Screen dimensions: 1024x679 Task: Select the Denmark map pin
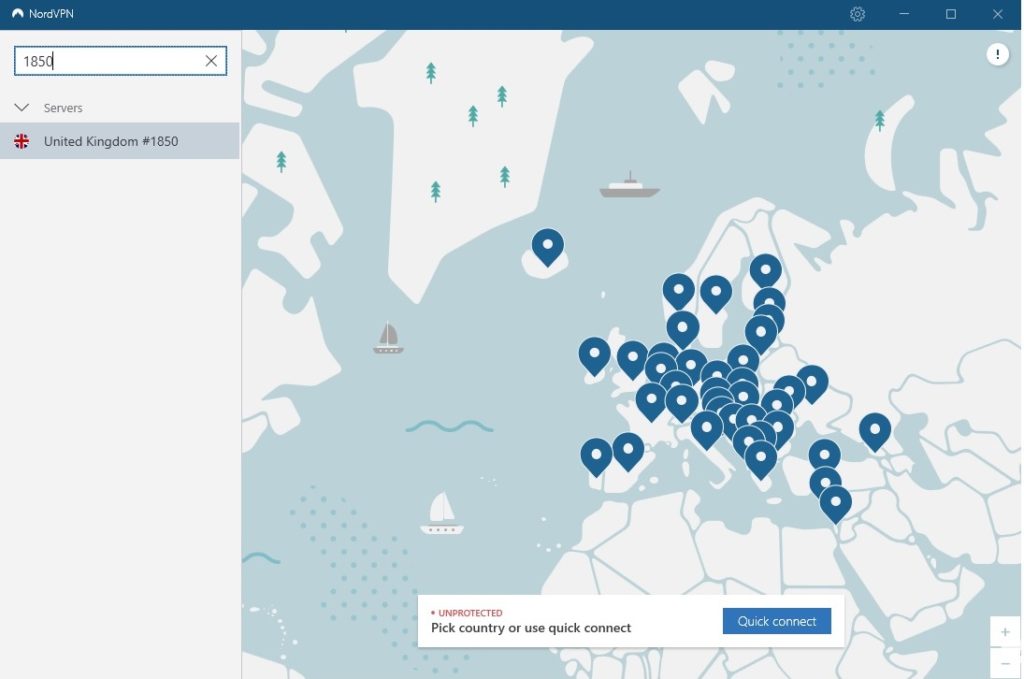pyautogui.click(x=682, y=328)
